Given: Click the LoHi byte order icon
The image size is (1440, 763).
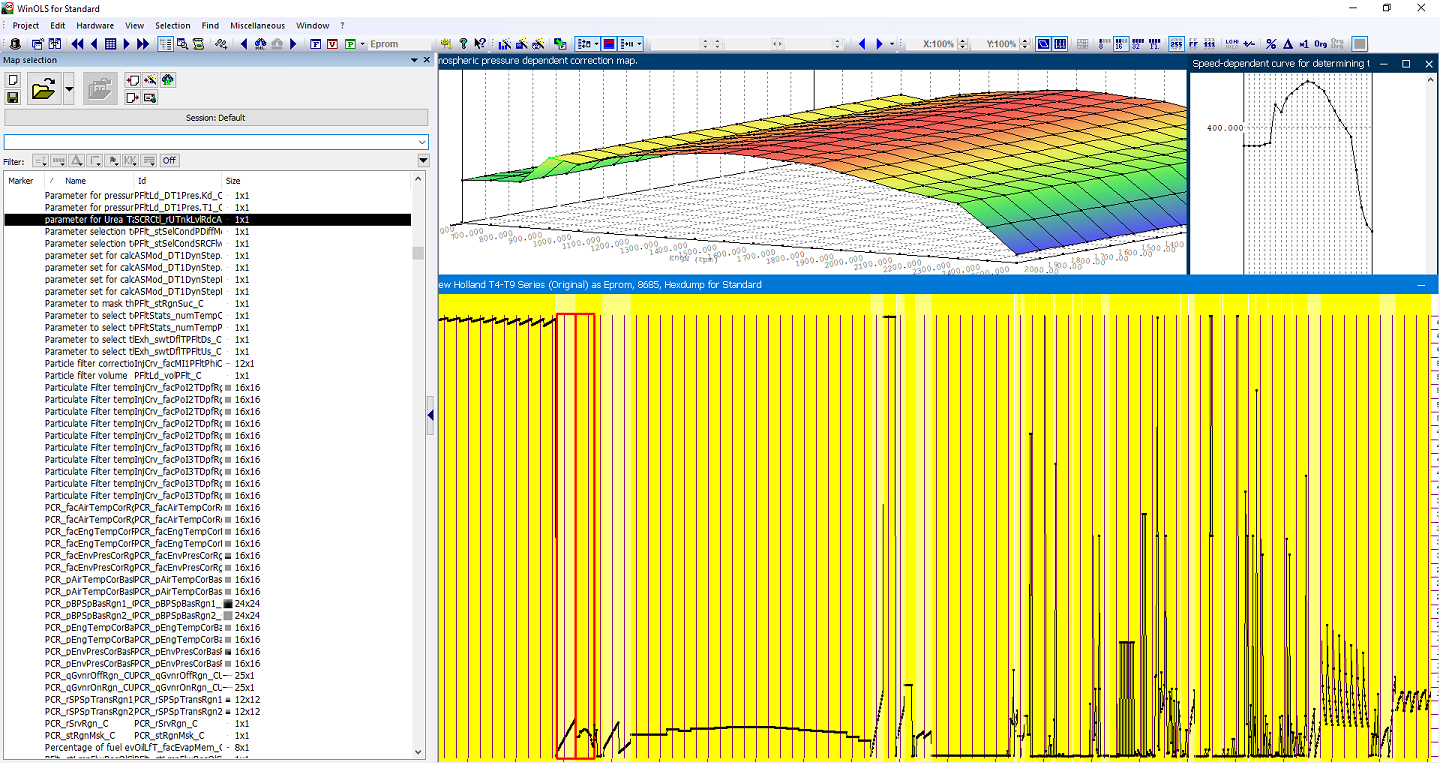Looking at the screenshot, I should (x=1231, y=44).
